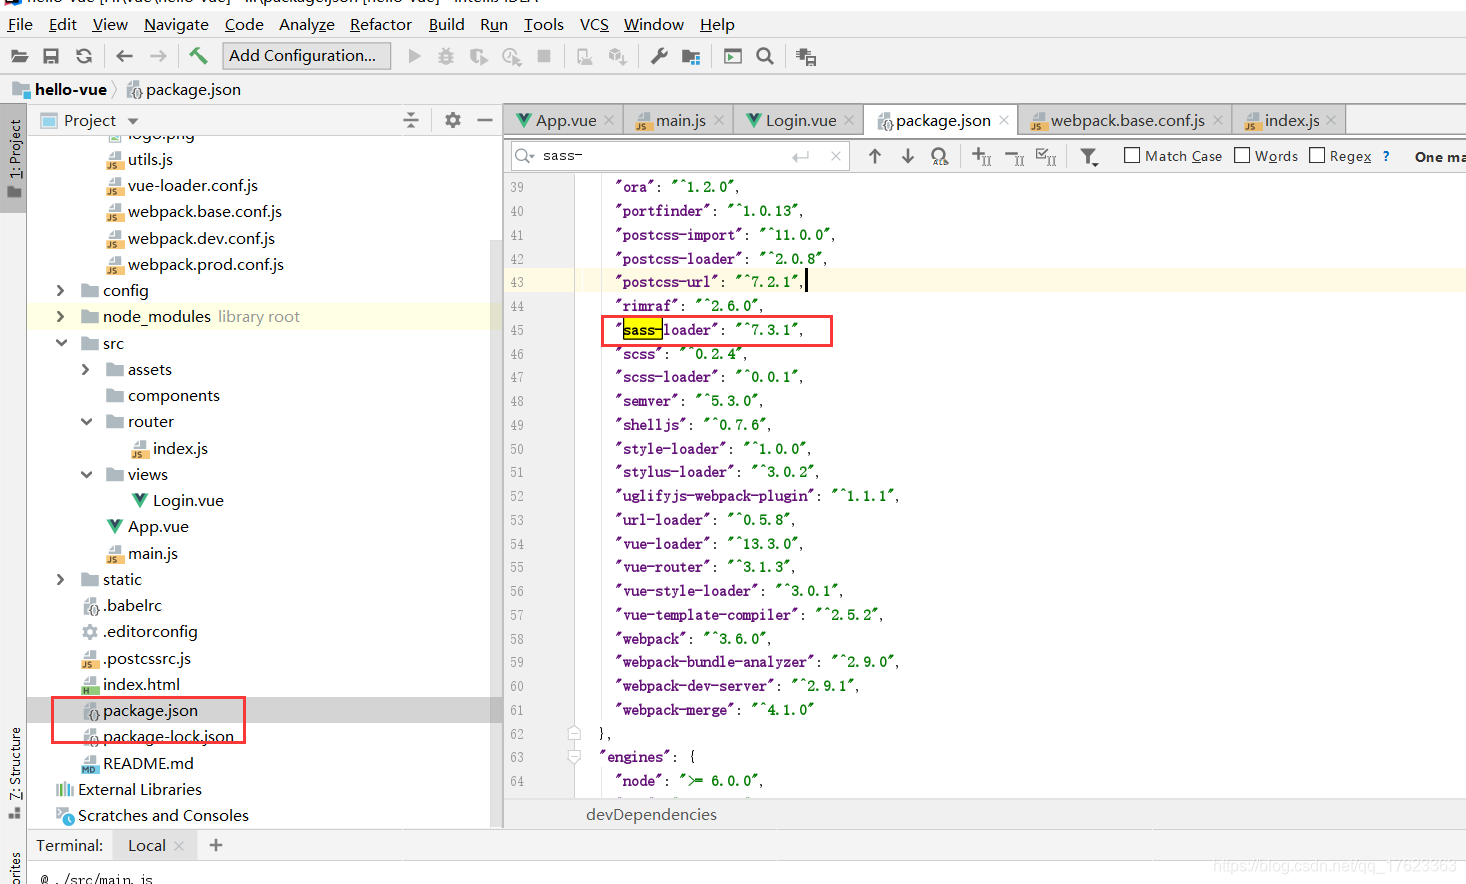Image resolution: width=1466 pixels, height=884 pixels.
Task: Select package.json in the project tree
Action: coord(150,710)
